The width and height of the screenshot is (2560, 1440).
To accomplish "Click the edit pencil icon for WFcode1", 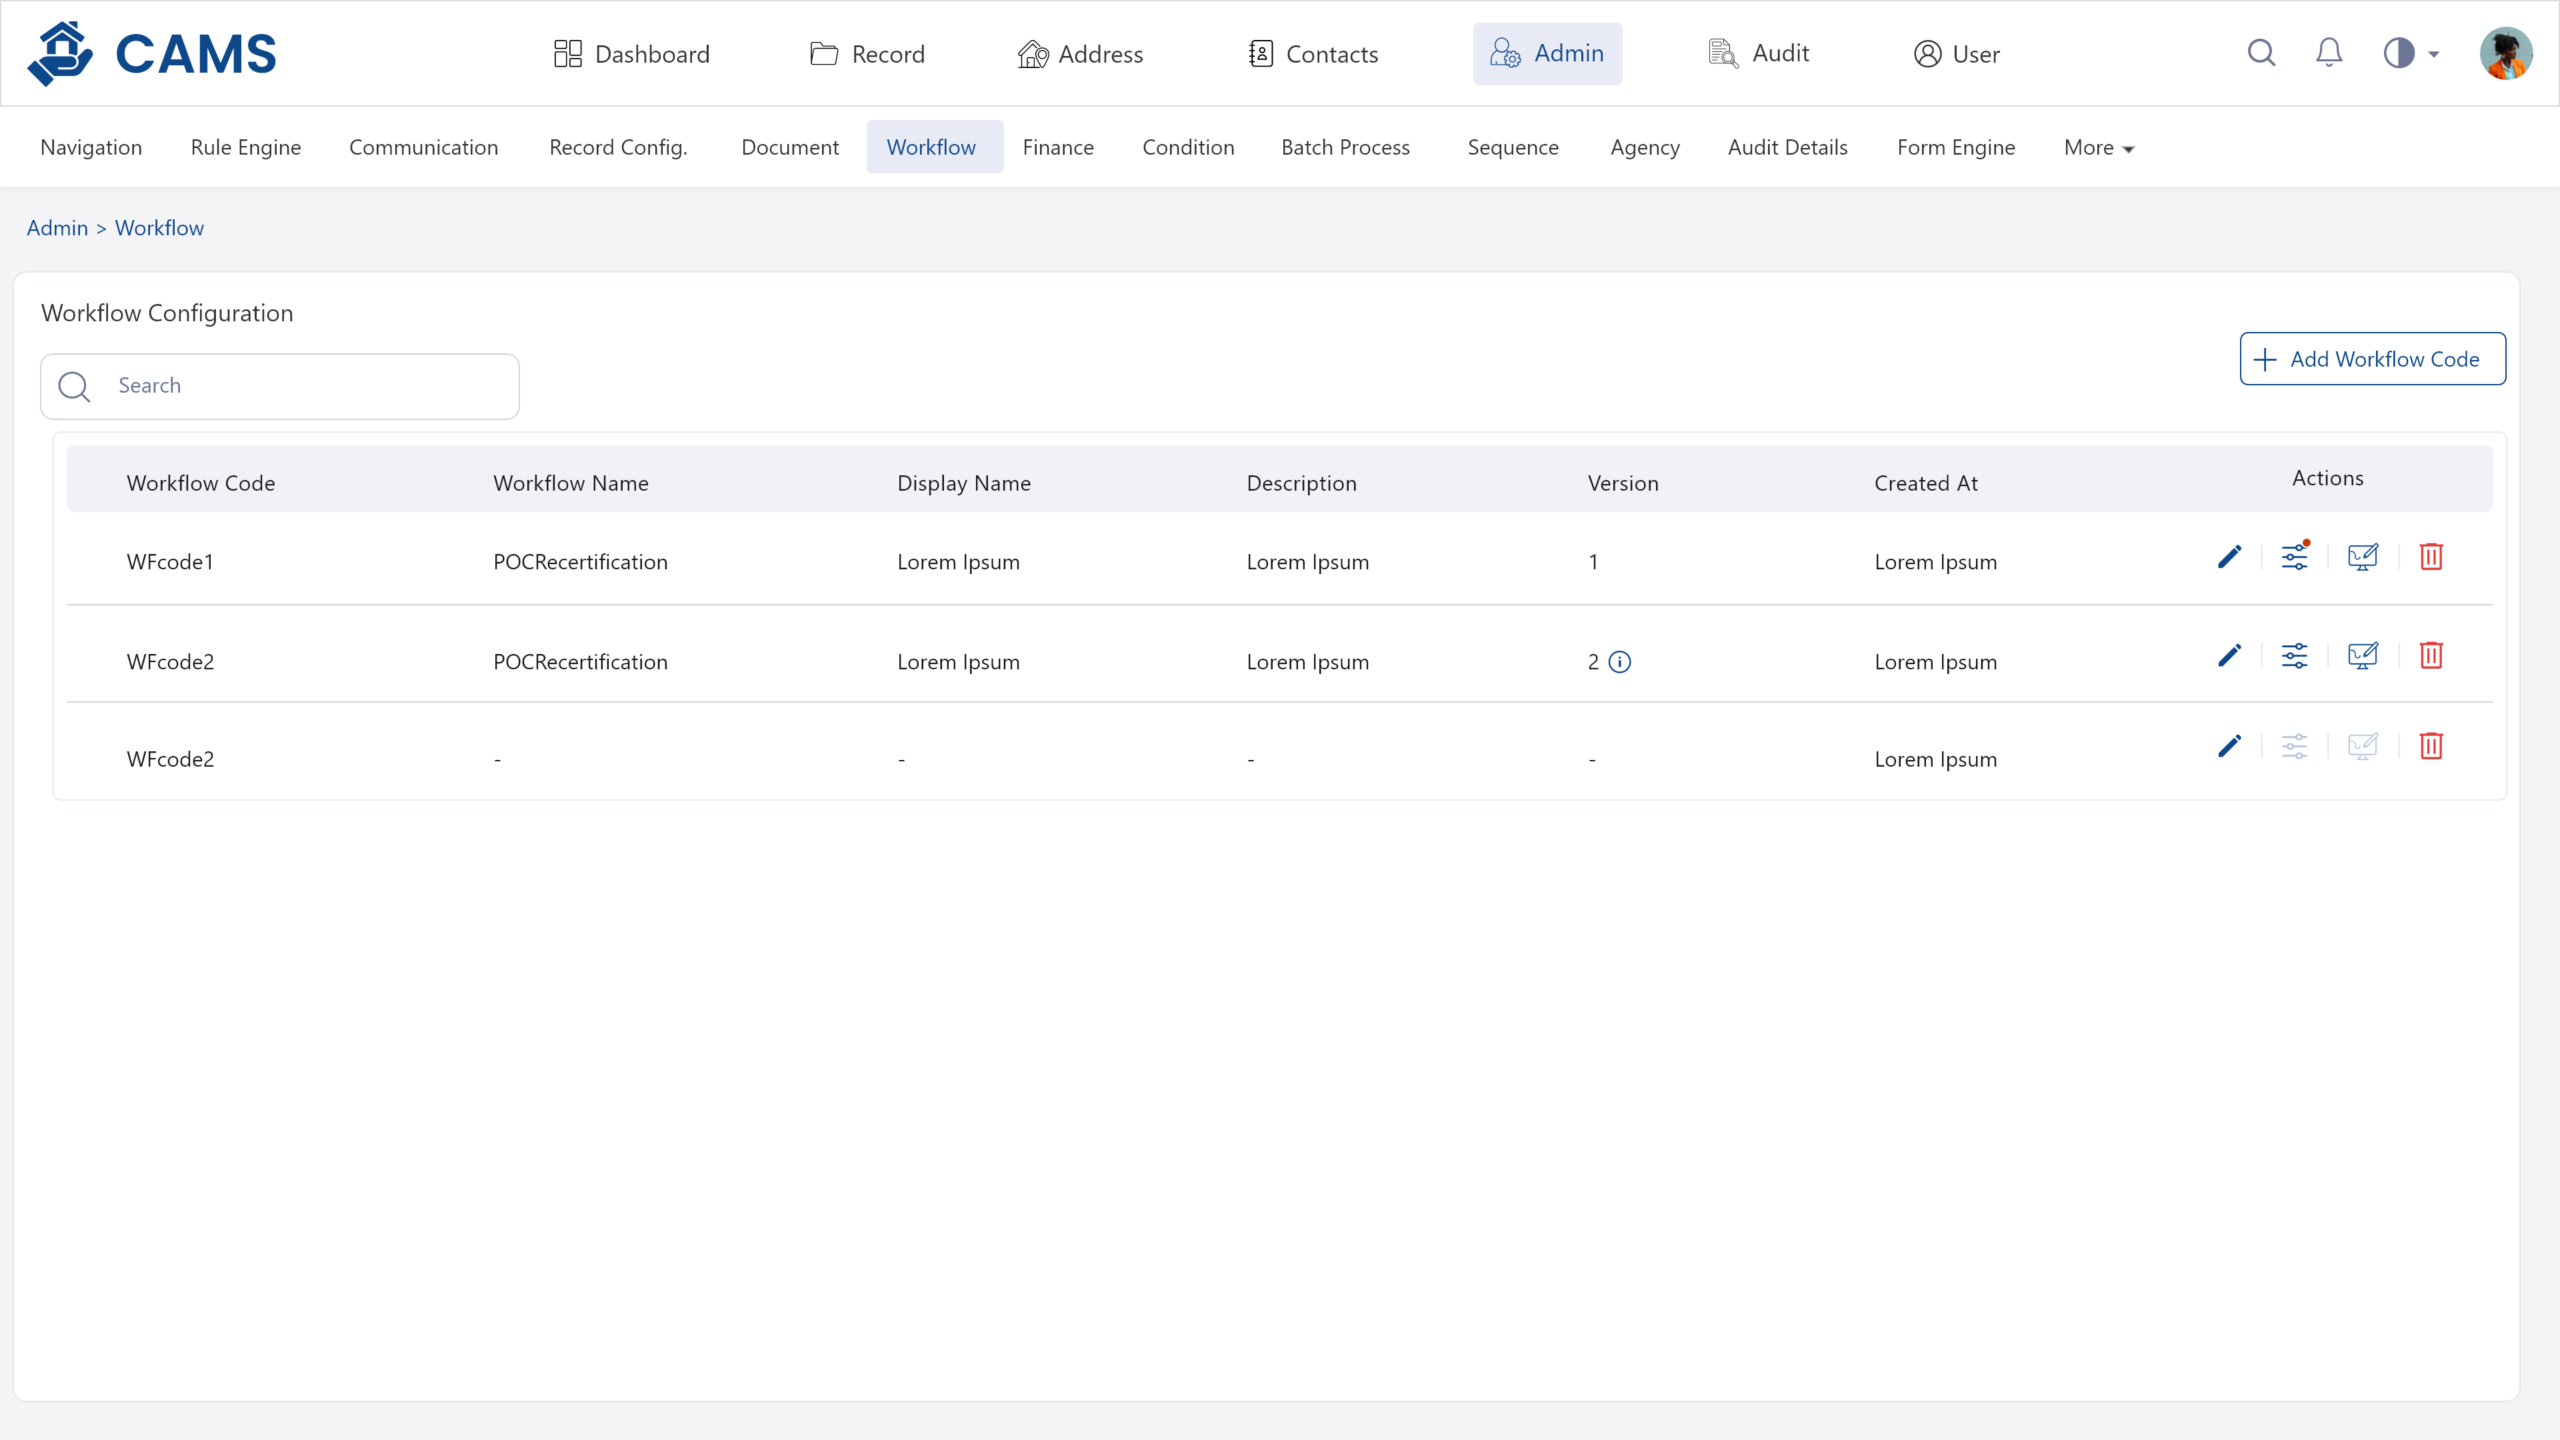I will pos(2229,557).
